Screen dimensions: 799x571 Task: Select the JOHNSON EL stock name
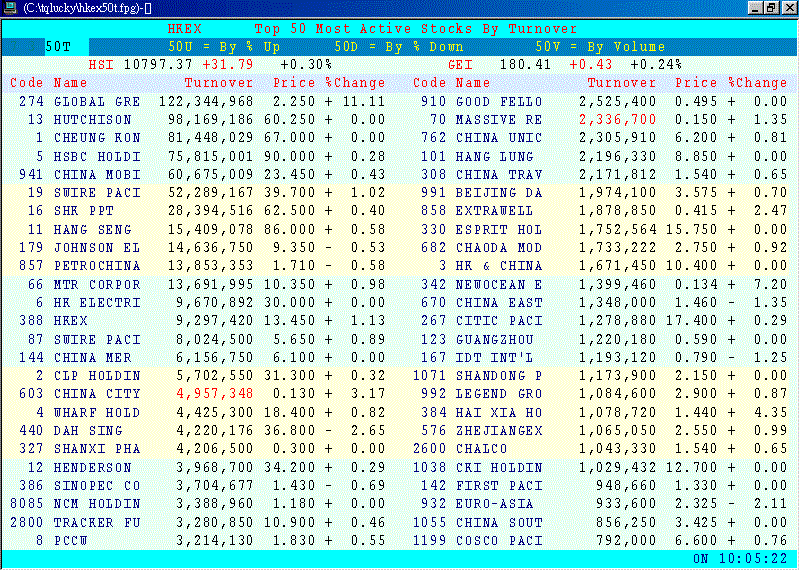[97, 248]
